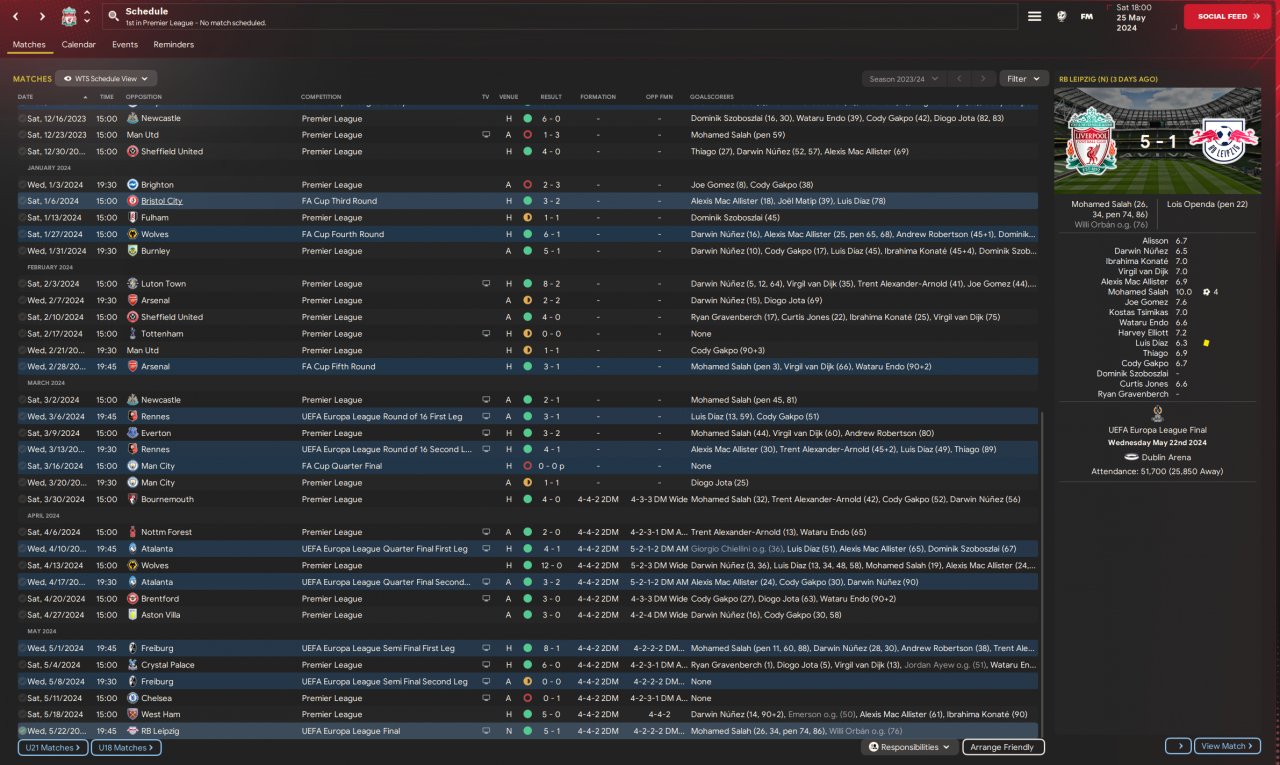Toggle the selection circle for Luton Town row

point(22,284)
